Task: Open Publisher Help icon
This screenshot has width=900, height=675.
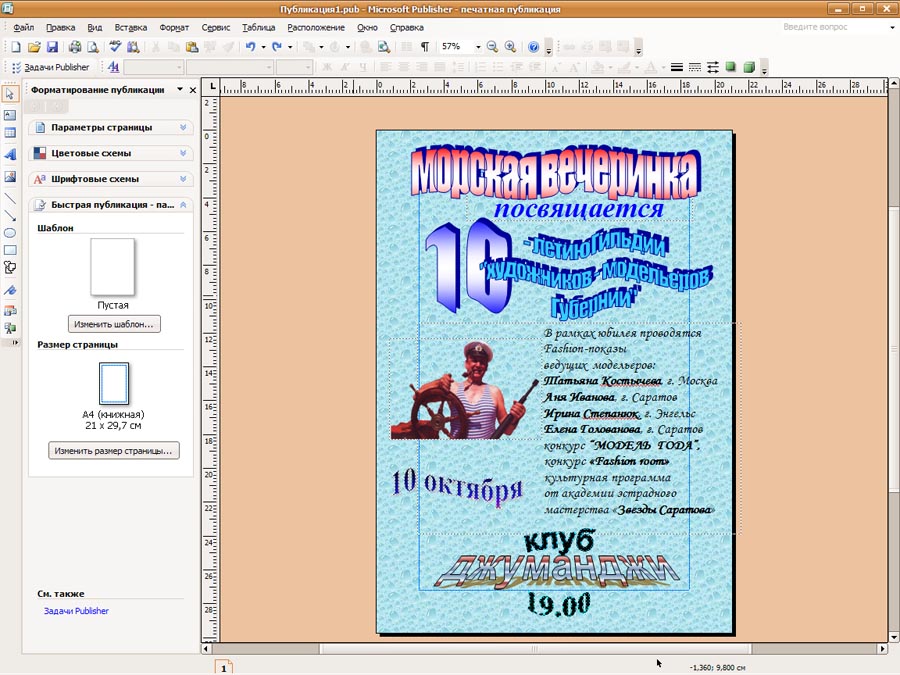Action: 533,47
